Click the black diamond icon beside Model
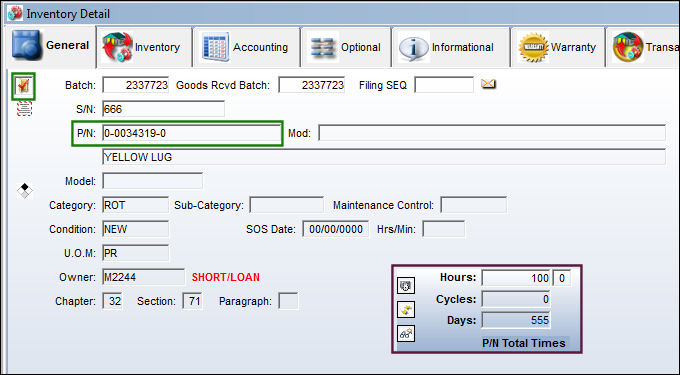The width and height of the screenshot is (680, 375). click(x=25, y=190)
